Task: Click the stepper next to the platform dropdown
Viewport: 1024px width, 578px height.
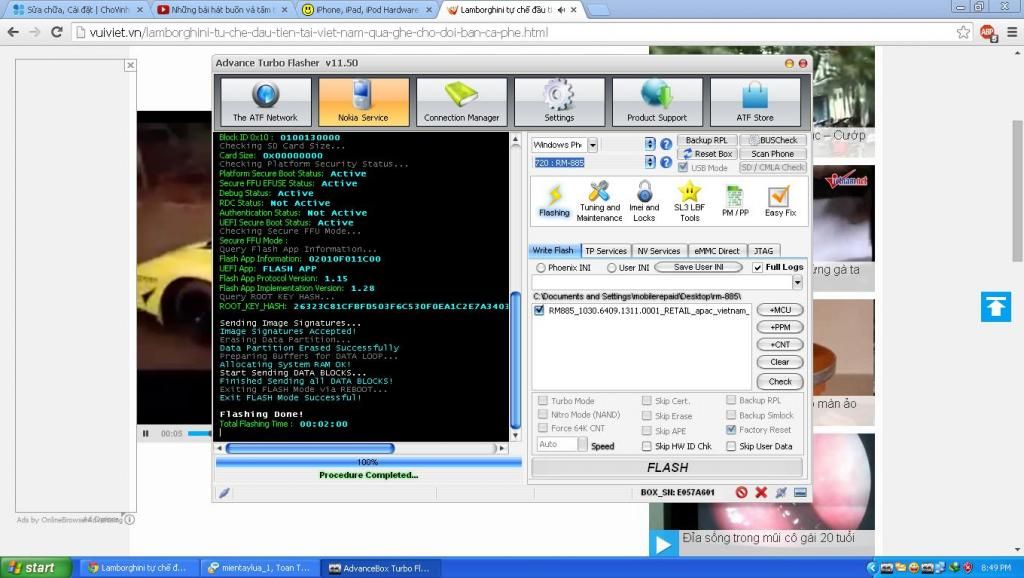Action: 650,144
